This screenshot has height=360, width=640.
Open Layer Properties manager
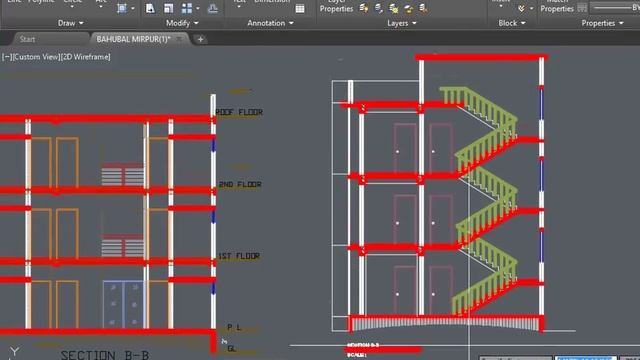click(x=336, y=6)
